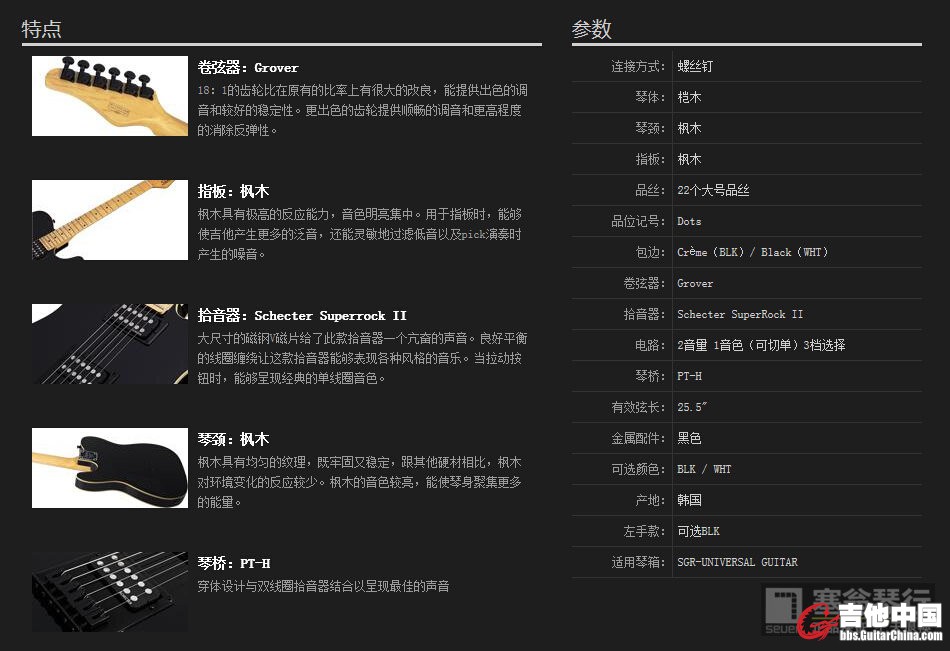Click the '金属配件:' spec label
This screenshot has height=651, width=950.
(638, 438)
